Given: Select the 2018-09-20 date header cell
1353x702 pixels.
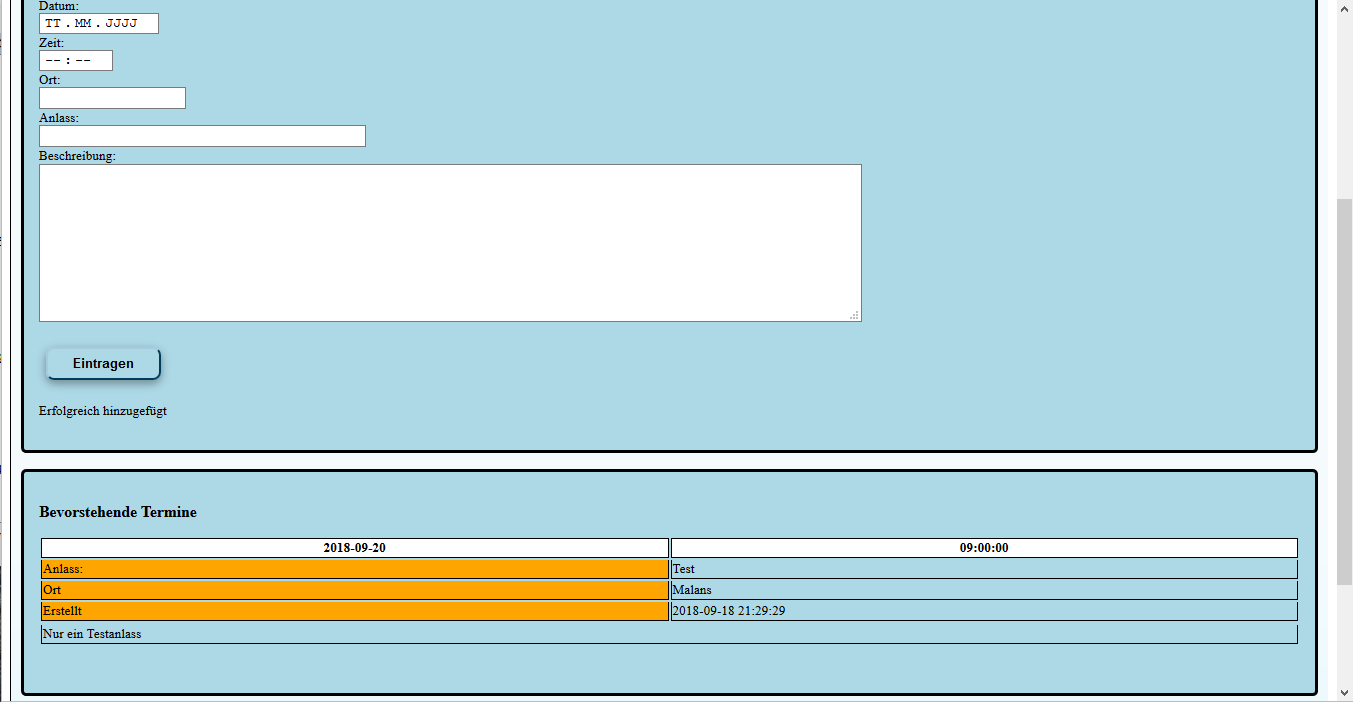Looking at the screenshot, I should tap(354, 548).
